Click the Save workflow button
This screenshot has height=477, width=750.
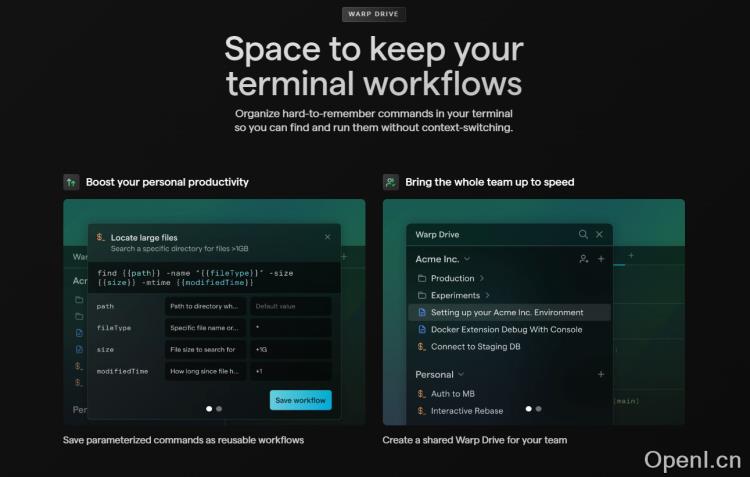pos(300,400)
